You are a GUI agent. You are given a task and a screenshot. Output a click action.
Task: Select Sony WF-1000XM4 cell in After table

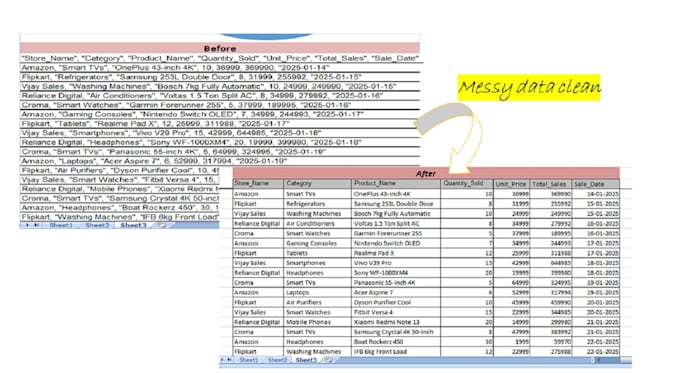click(x=396, y=273)
